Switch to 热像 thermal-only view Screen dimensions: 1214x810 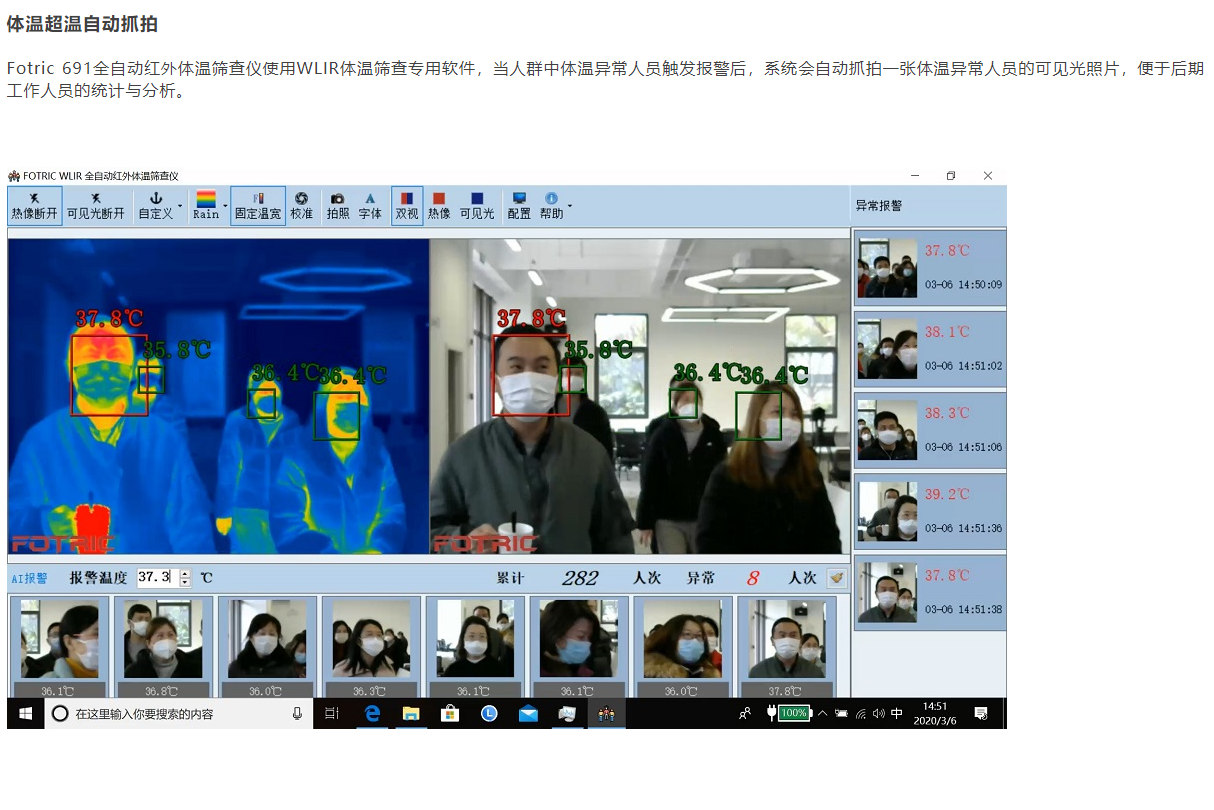pyautogui.click(x=439, y=206)
